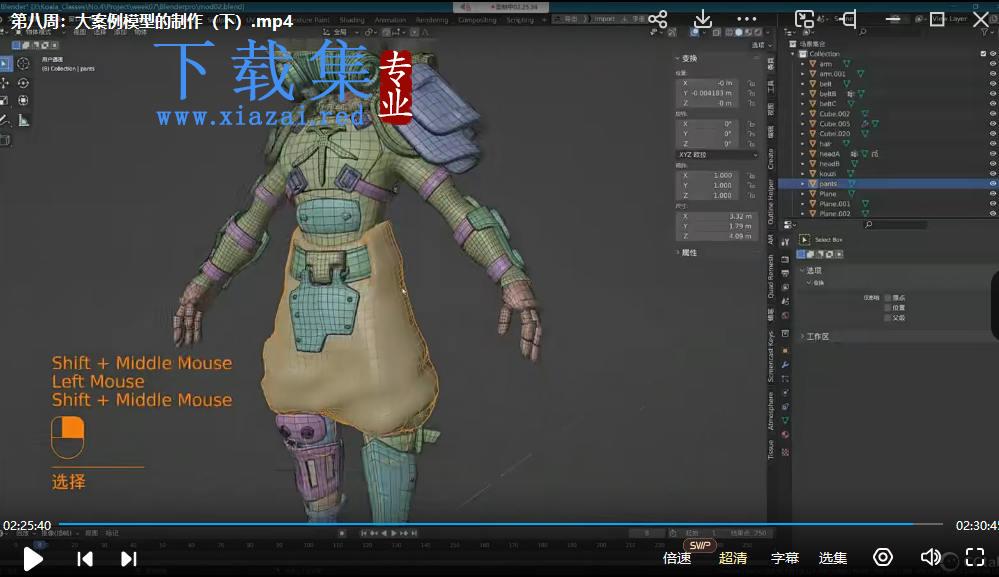This screenshot has width=999, height=577.
Task: Open the modifier wrench properties tab
Action: point(785,364)
